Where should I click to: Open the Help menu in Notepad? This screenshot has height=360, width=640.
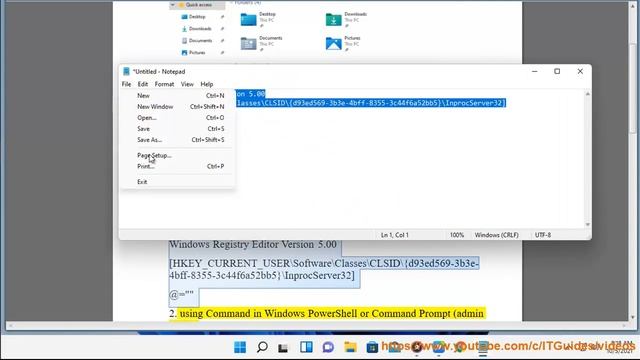[x=207, y=84]
